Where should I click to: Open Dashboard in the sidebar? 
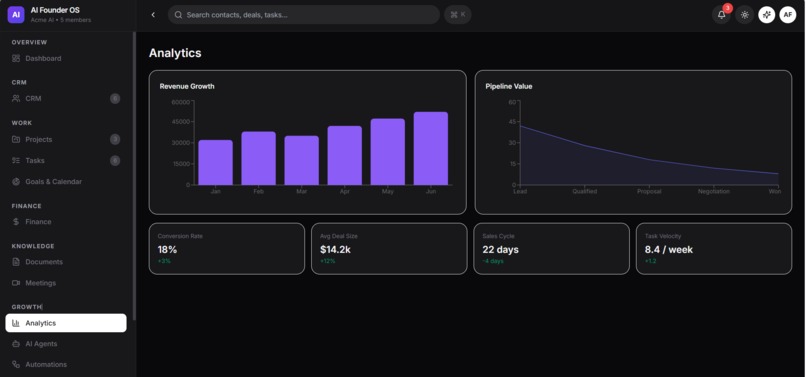(66, 59)
